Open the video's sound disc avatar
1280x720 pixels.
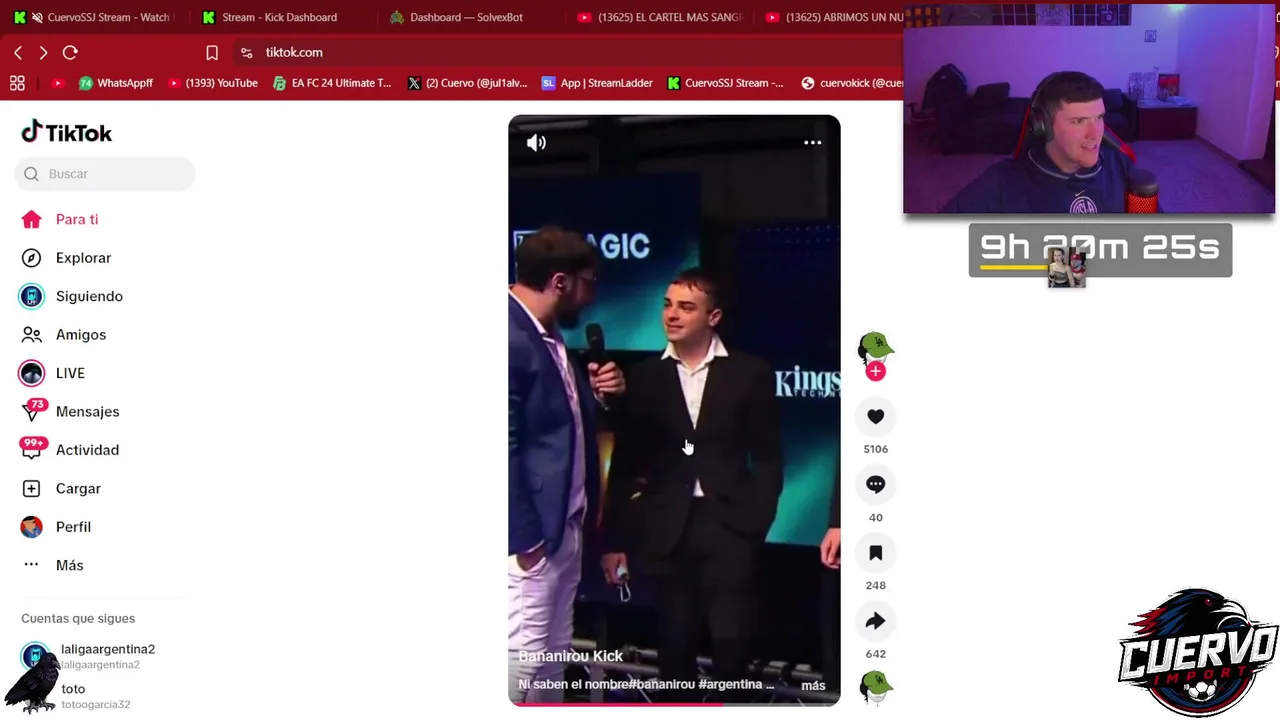coord(876,689)
